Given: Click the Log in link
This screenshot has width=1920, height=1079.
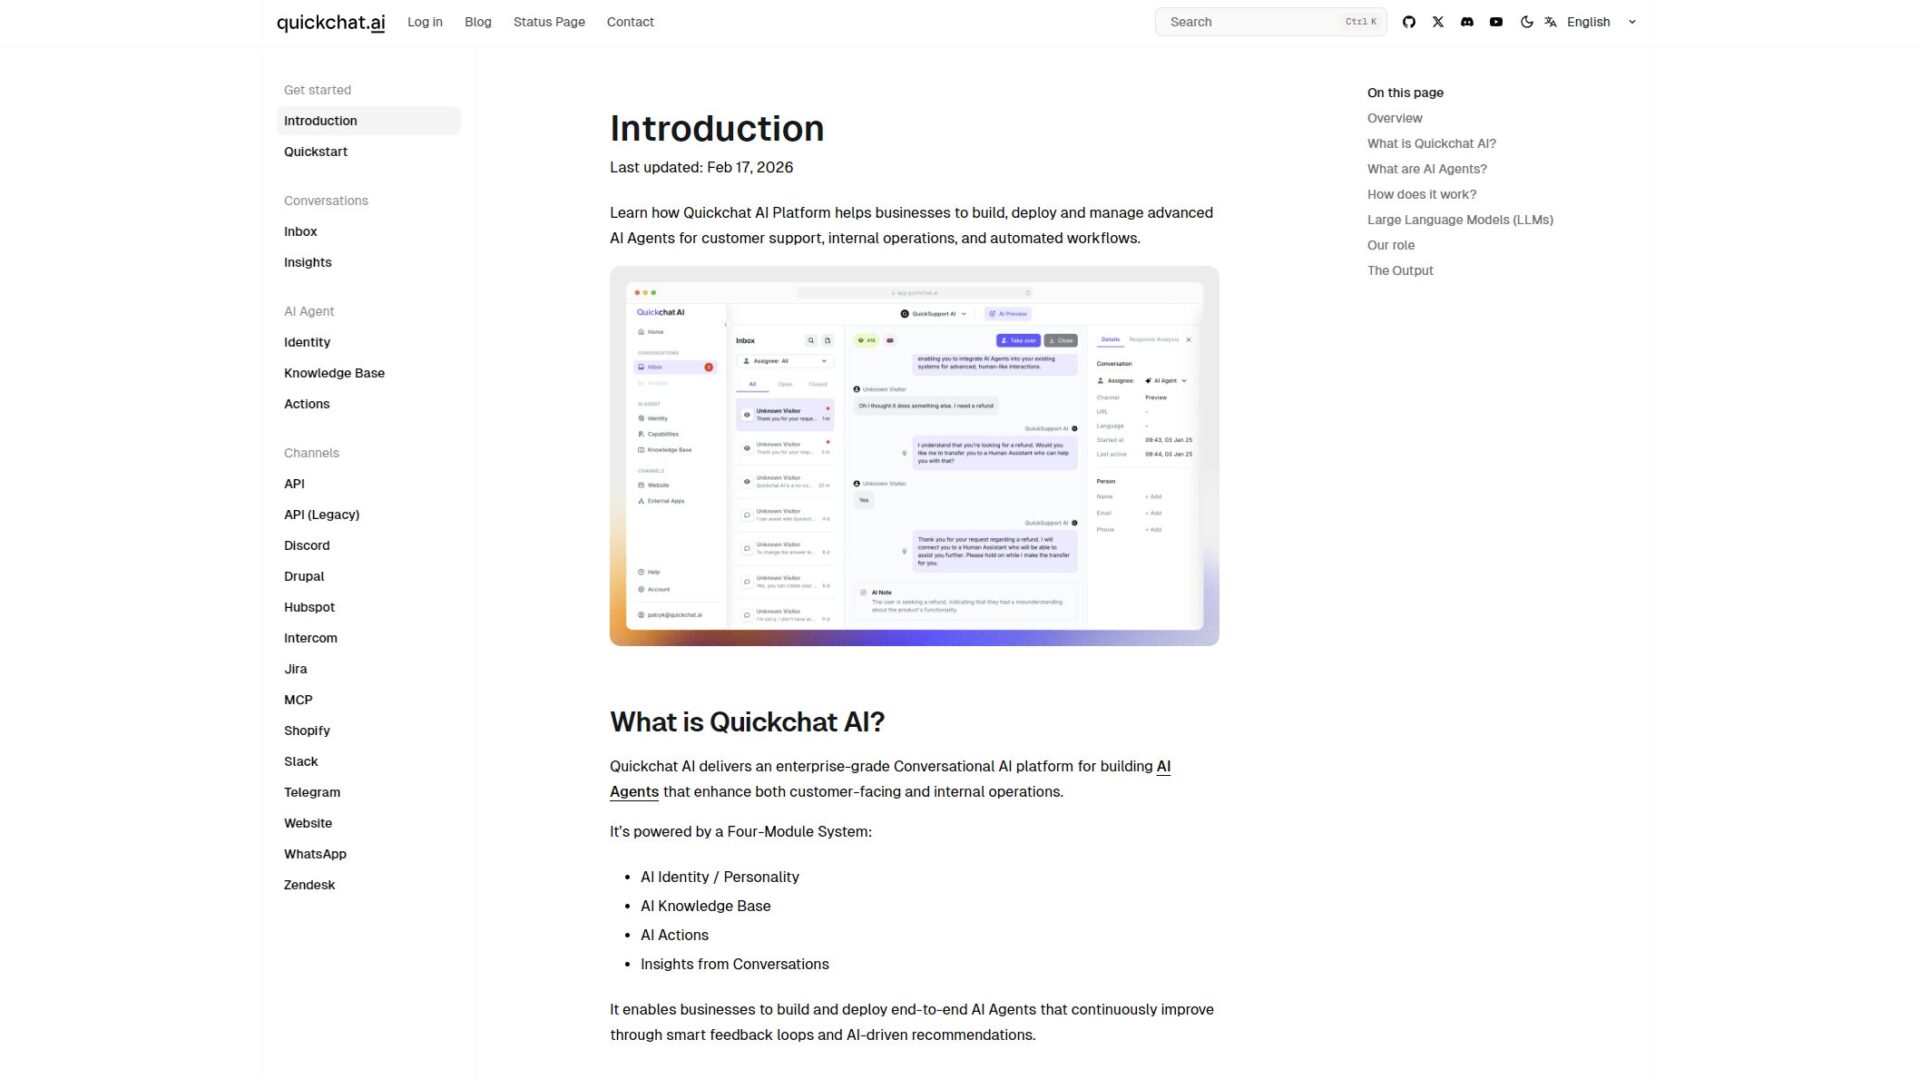Looking at the screenshot, I should [425, 22].
